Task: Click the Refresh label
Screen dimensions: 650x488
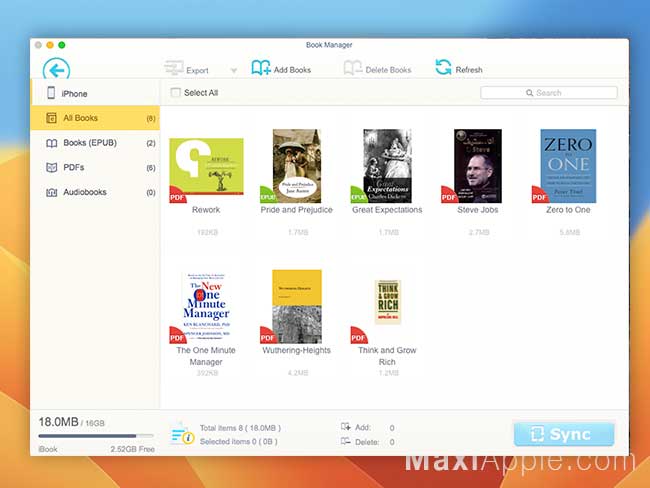Action: click(x=469, y=70)
